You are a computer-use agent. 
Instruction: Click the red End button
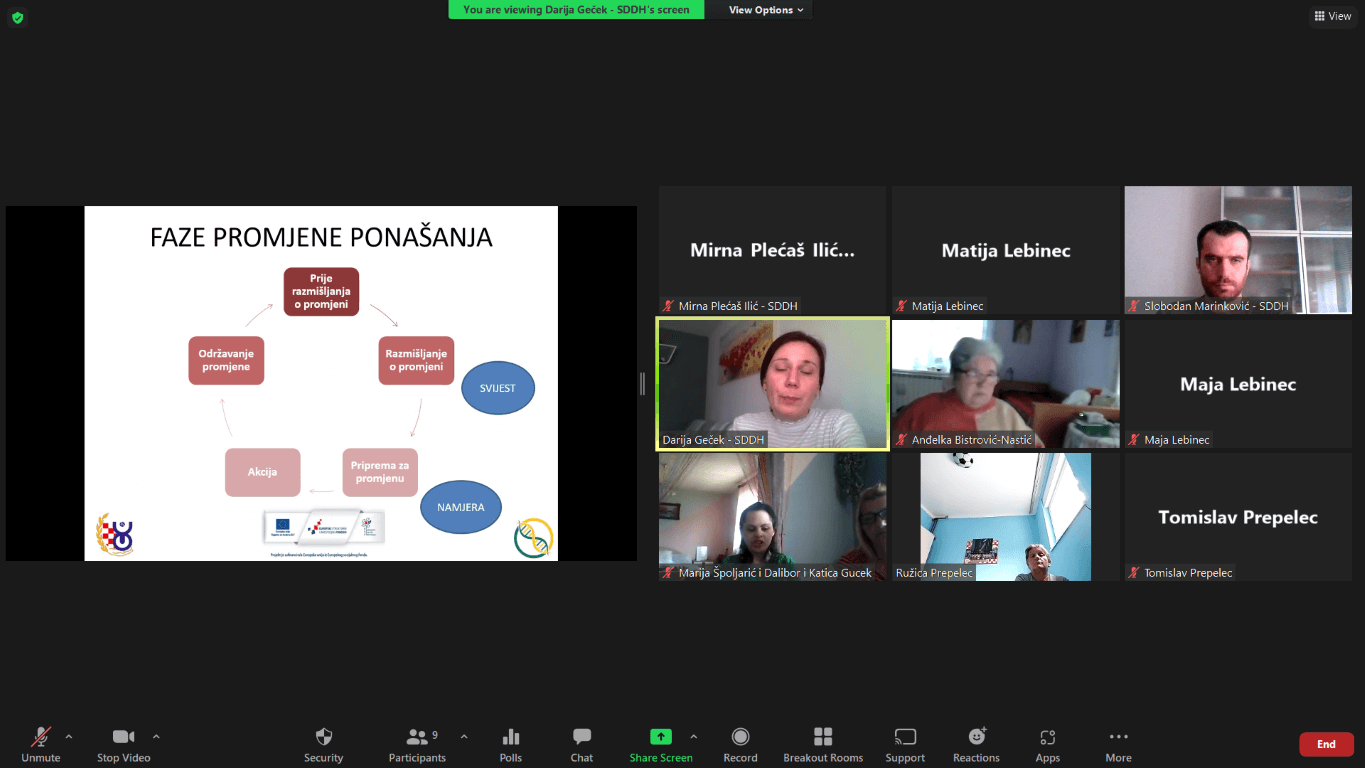pyautogui.click(x=1326, y=744)
